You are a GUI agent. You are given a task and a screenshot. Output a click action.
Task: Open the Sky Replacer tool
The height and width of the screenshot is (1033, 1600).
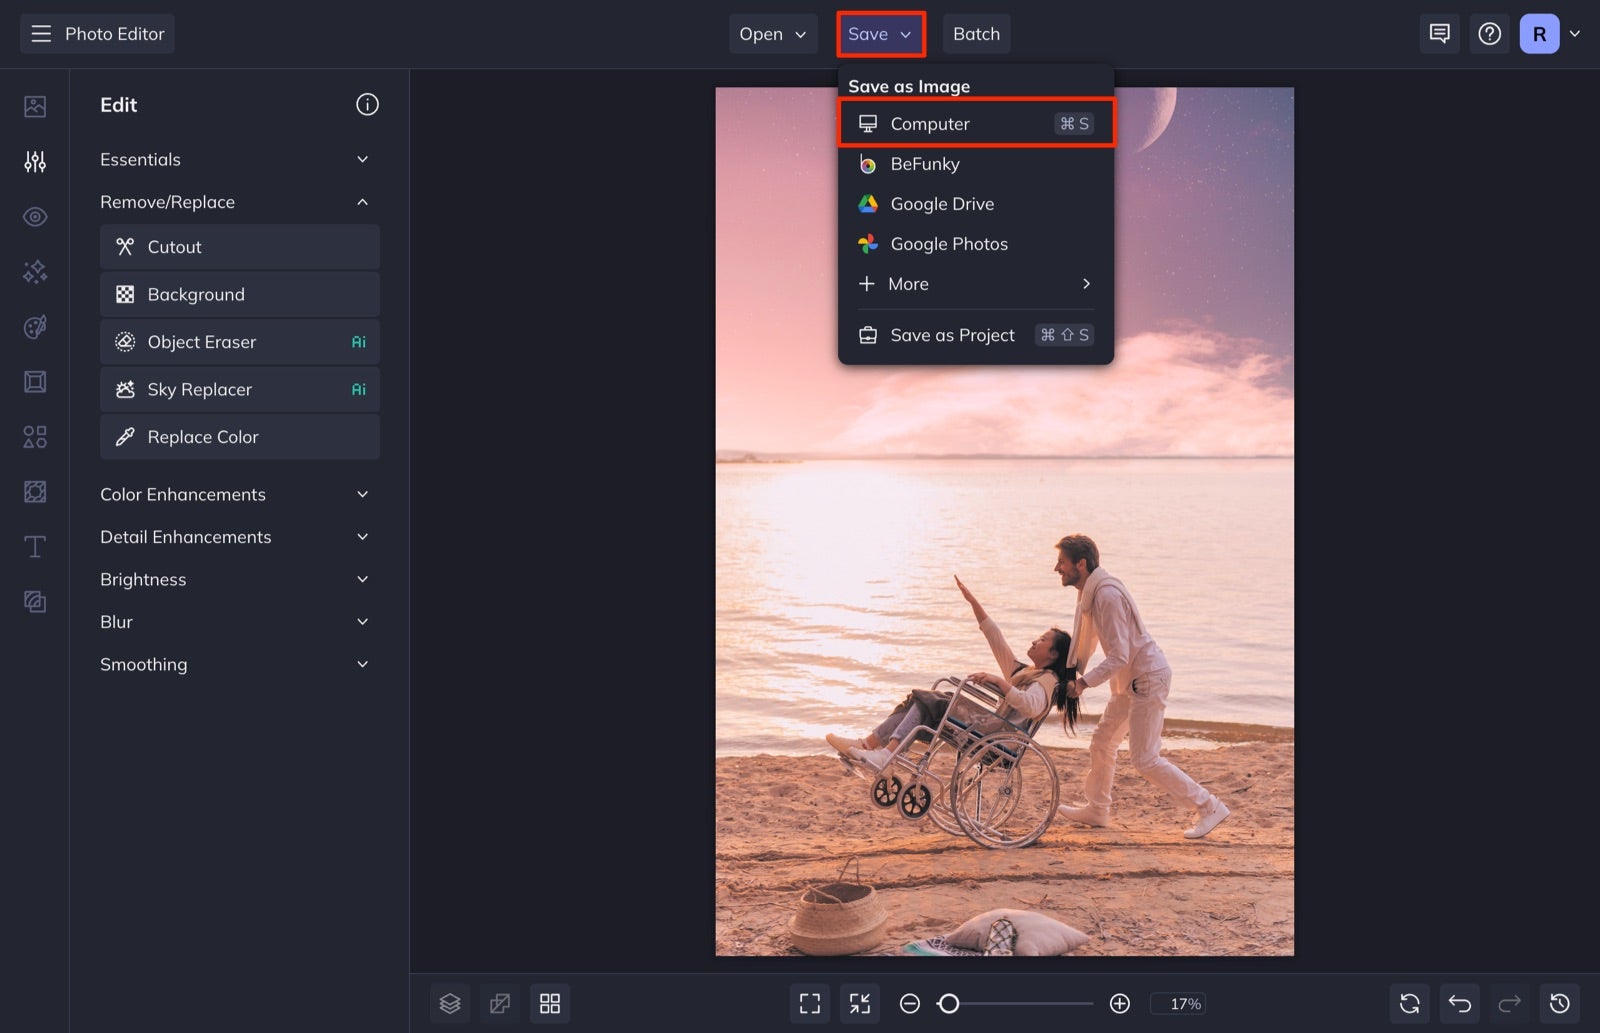[x=239, y=389]
